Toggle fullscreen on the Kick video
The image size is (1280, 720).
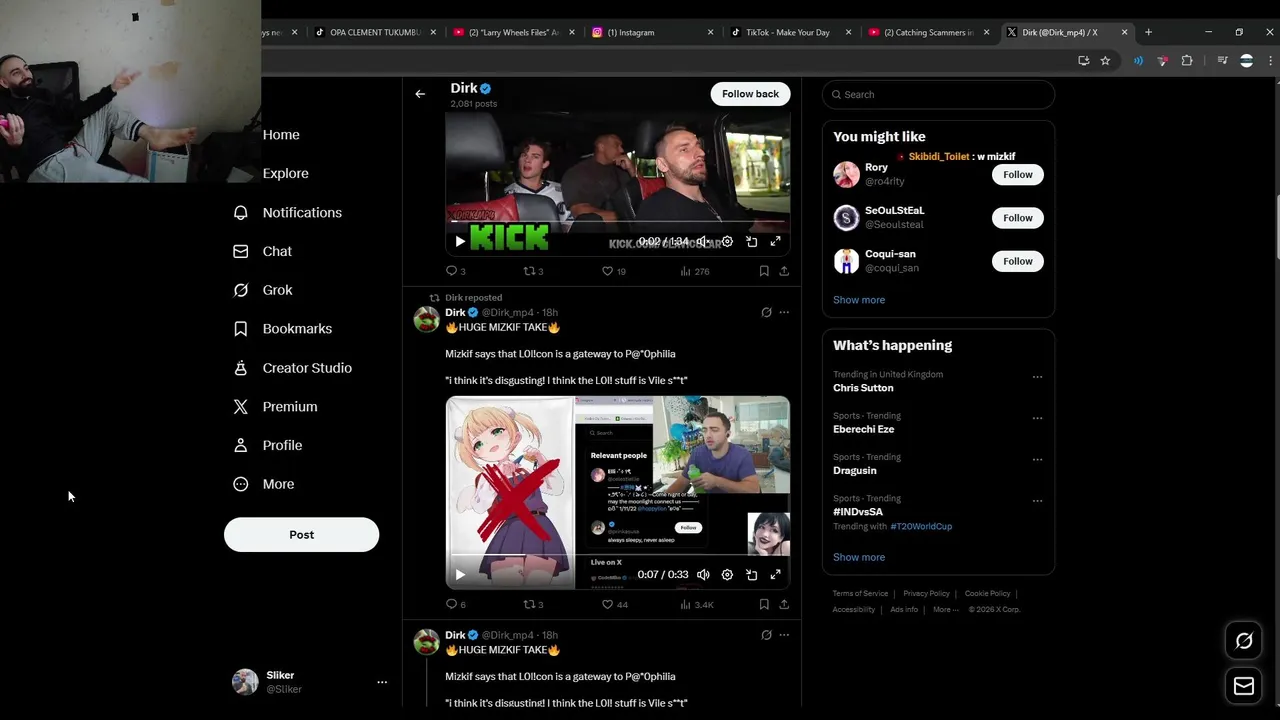pyautogui.click(x=775, y=242)
